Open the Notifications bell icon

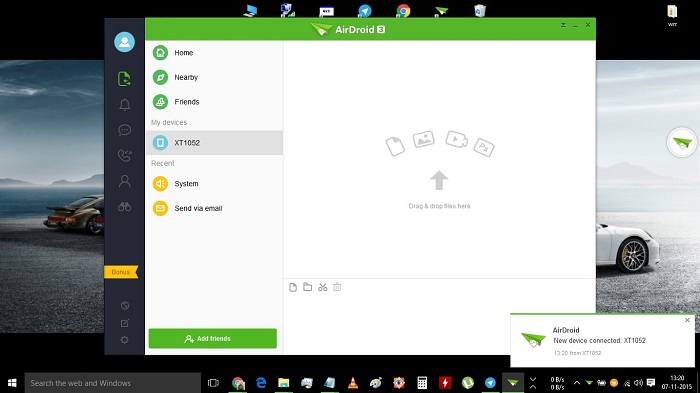pos(125,105)
